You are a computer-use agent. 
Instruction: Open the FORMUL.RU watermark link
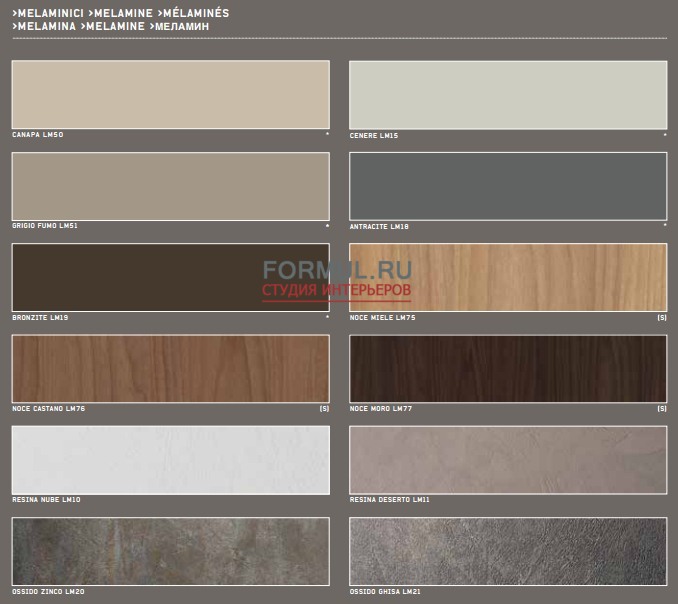click(337, 270)
